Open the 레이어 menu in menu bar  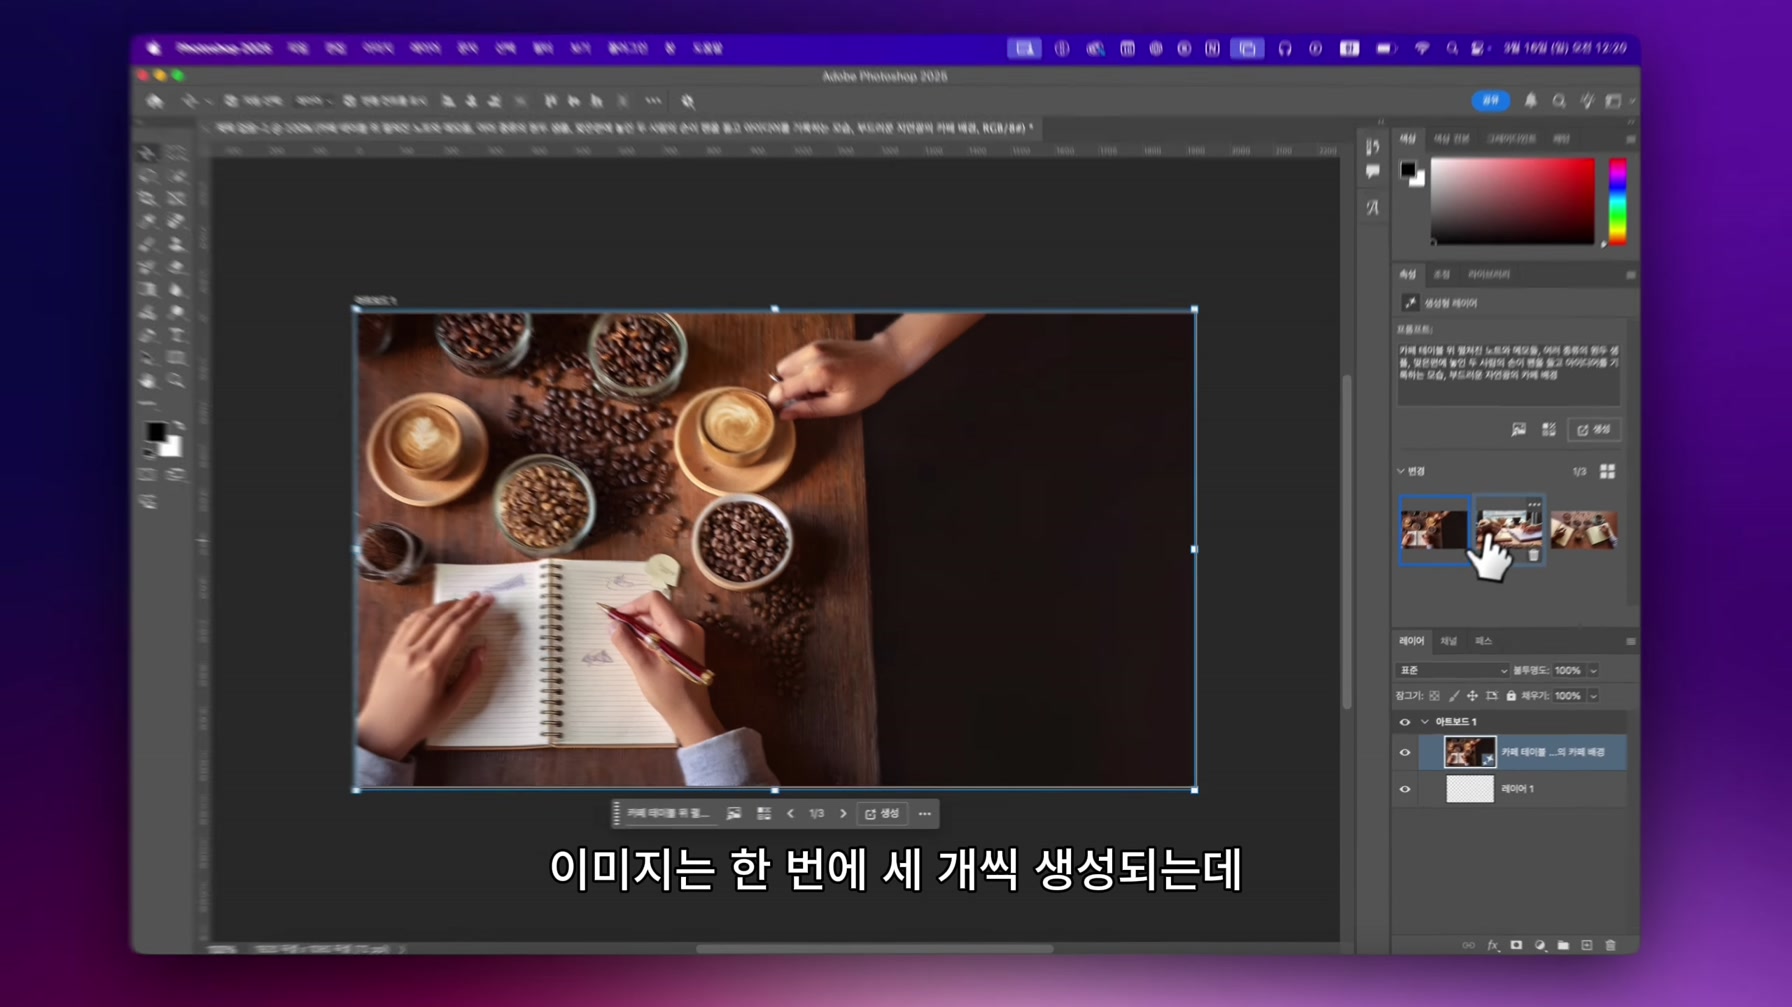click(425, 48)
